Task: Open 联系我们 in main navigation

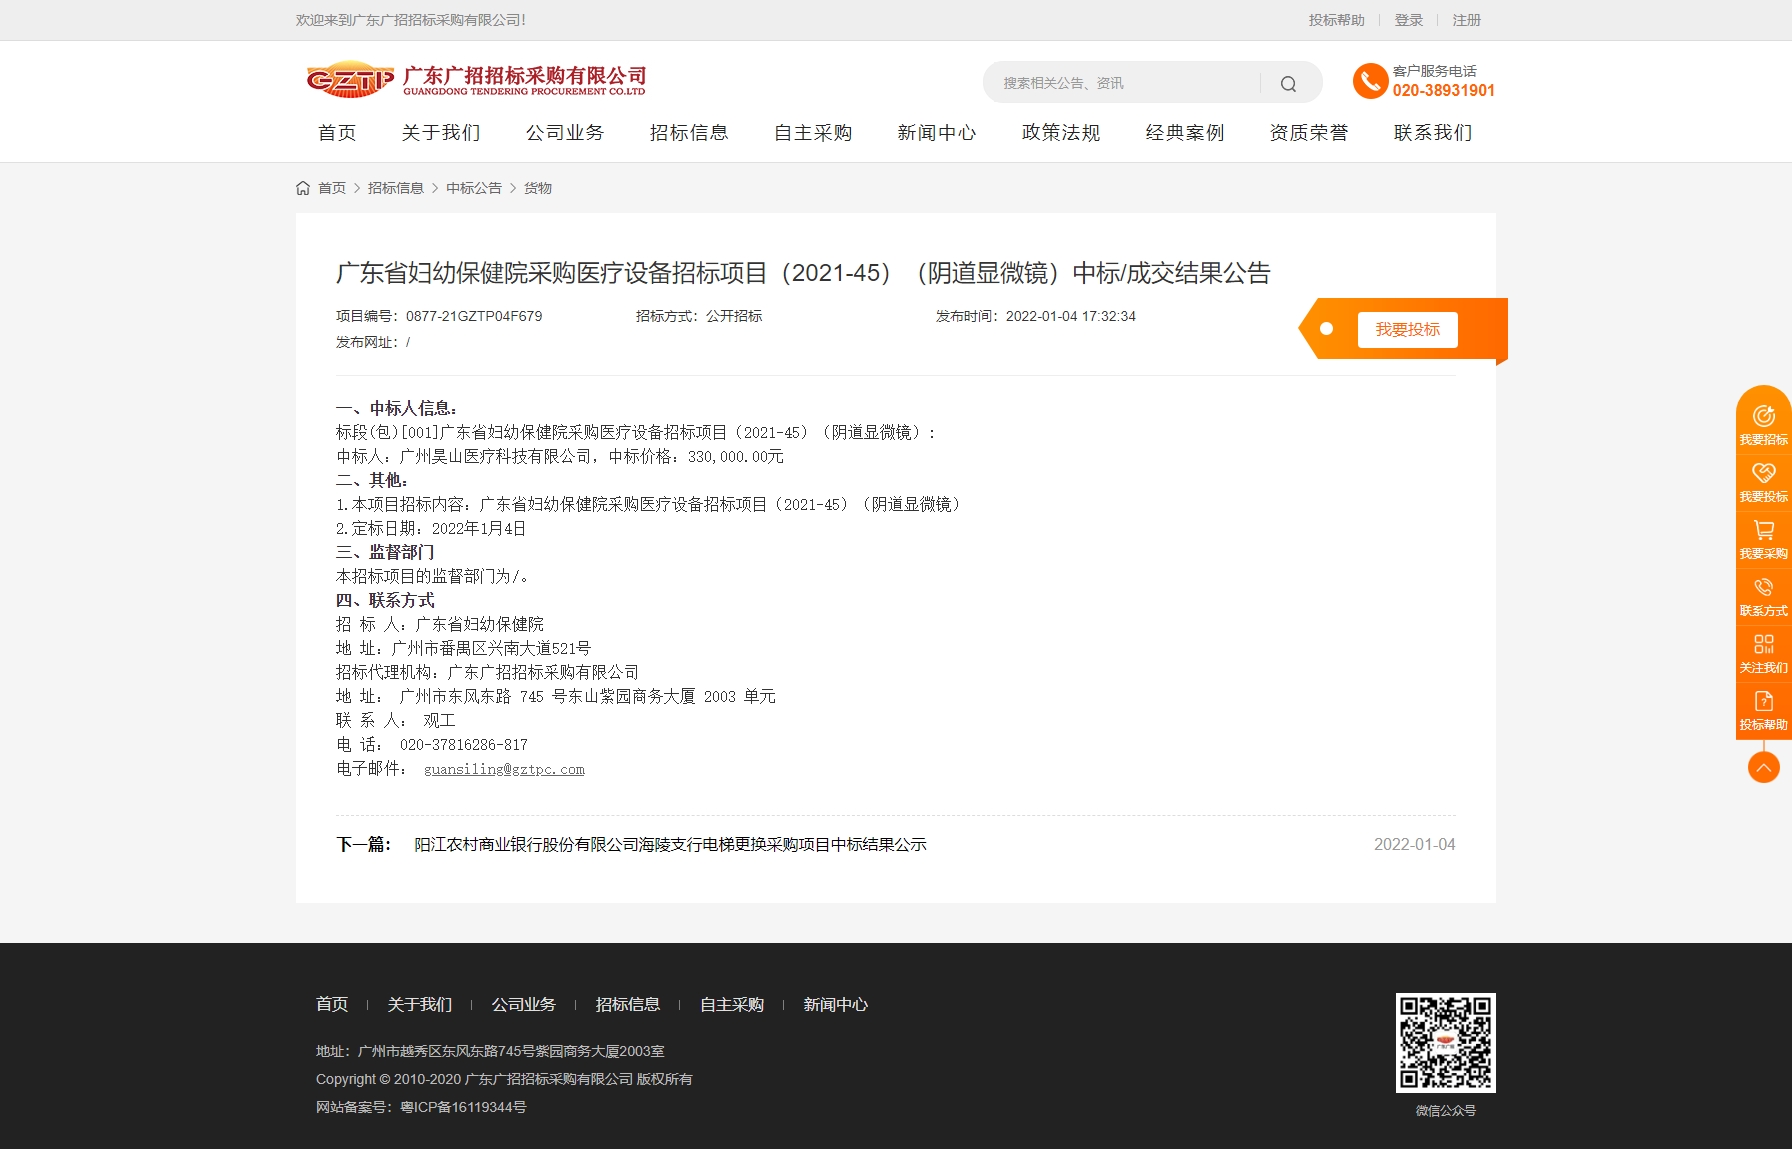Action: coord(1433,133)
